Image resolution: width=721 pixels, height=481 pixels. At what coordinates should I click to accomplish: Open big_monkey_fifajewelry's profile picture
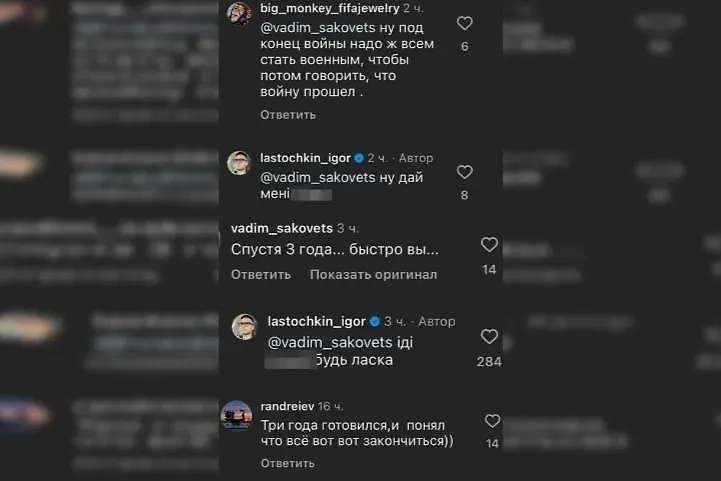click(239, 14)
